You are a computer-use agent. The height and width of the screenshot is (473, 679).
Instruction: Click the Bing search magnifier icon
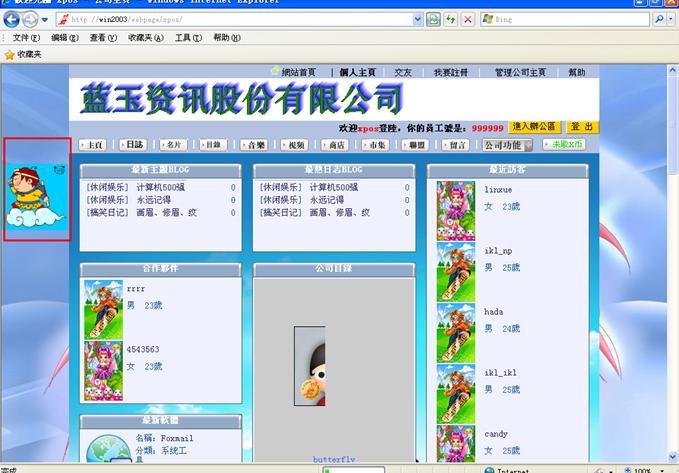[x=661, y=20]
